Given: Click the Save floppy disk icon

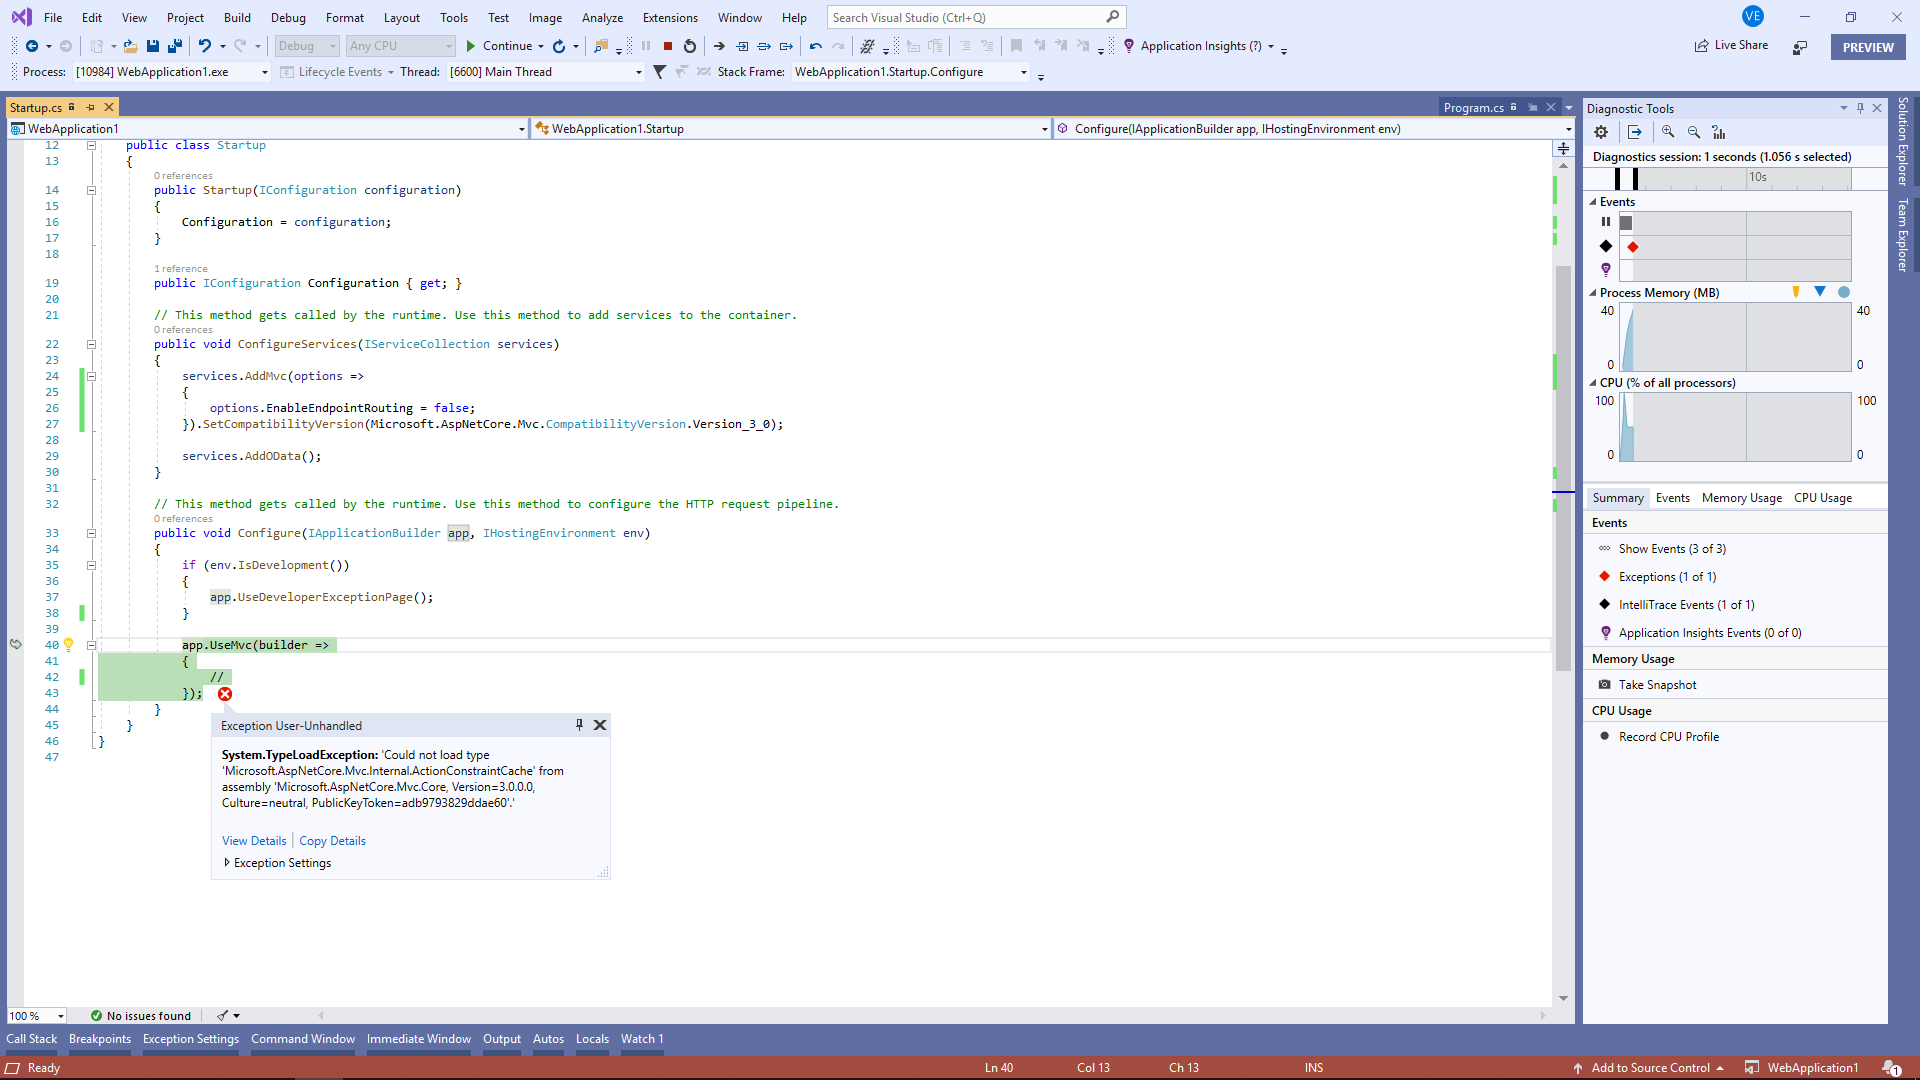Looking at the screenshot, I should pos(153,46).
